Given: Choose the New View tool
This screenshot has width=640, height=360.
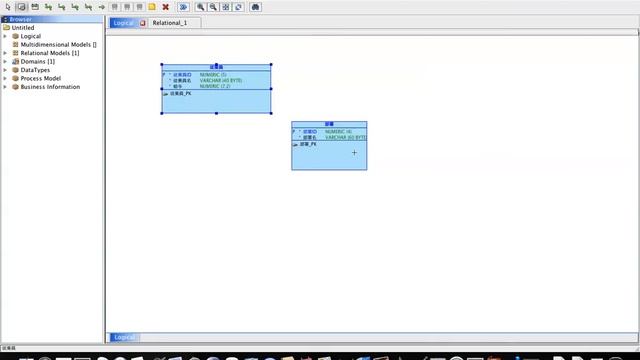Looking at the screenshot, I should pyautogui.click(x=35, y=7).
